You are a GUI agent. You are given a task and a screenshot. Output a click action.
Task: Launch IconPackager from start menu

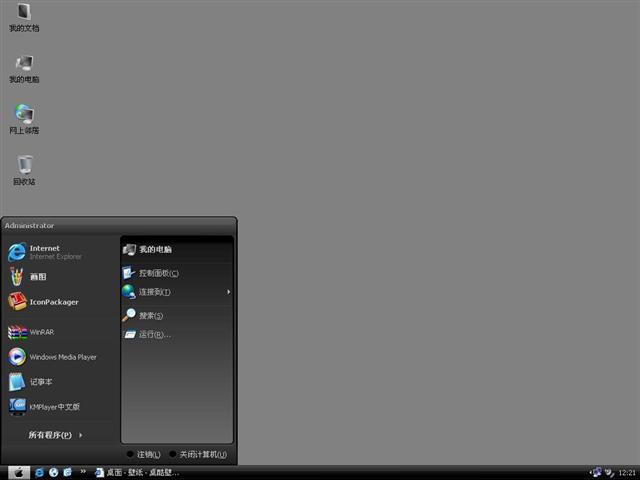pos(61,302)
